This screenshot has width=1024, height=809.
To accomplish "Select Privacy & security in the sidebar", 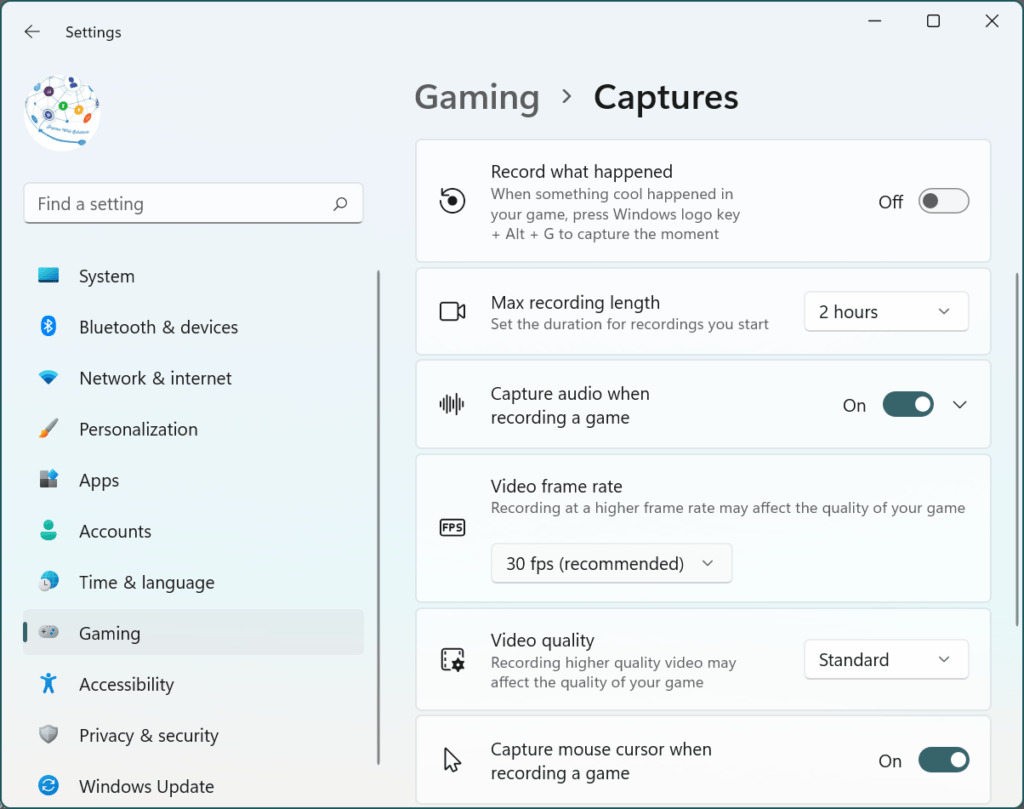I will coord(148,735).
